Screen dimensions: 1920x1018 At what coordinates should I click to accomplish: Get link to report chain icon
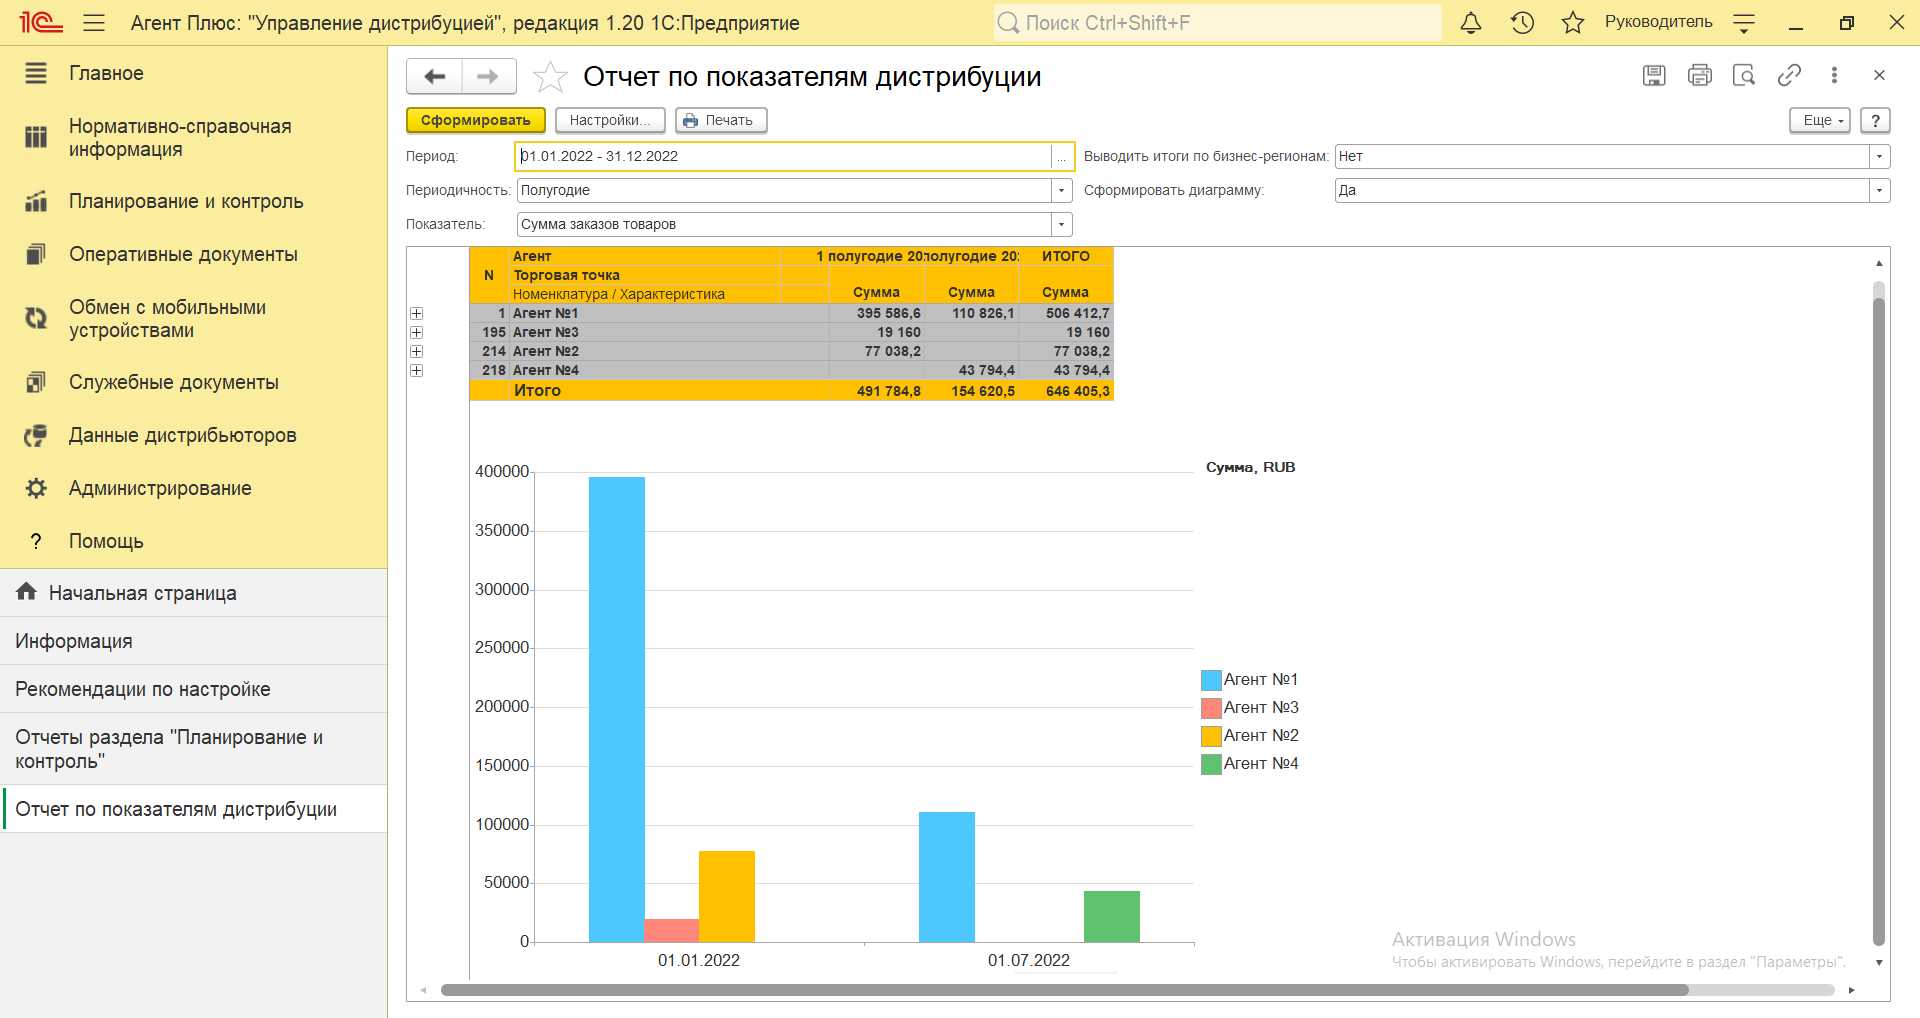(x=1789, y=75)
